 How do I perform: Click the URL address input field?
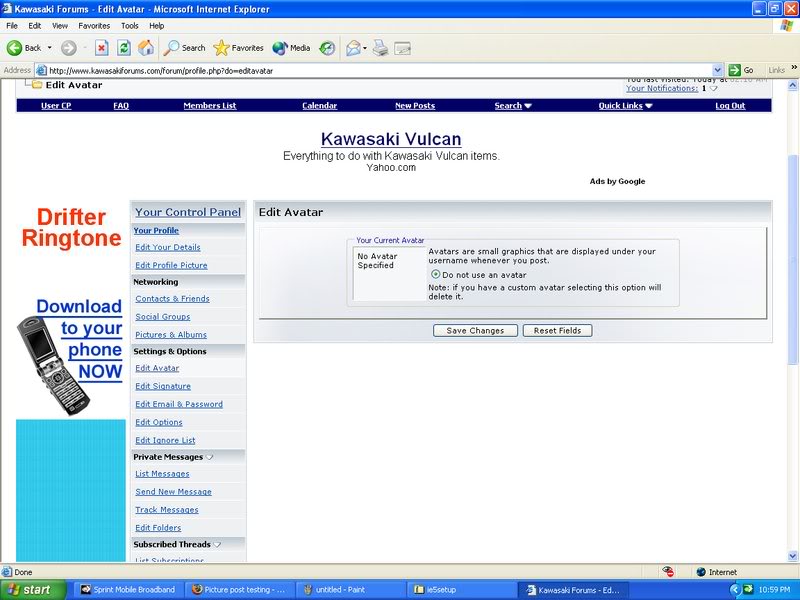pos(380,70)
